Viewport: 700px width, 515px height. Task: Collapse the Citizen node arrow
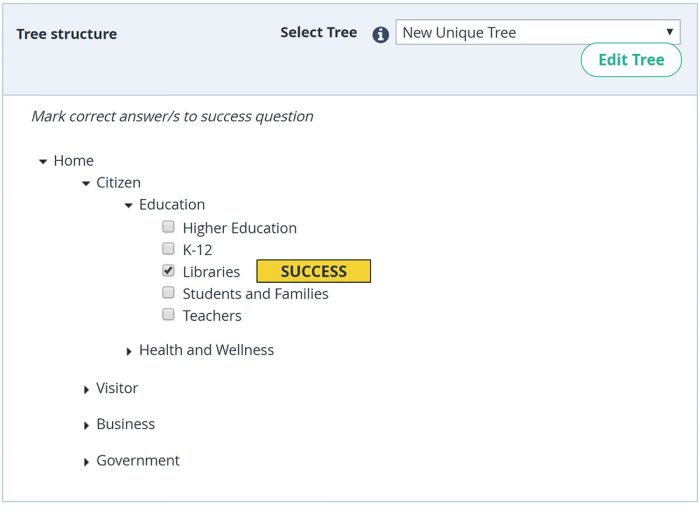pyautogui.click(x=86, y=183)
